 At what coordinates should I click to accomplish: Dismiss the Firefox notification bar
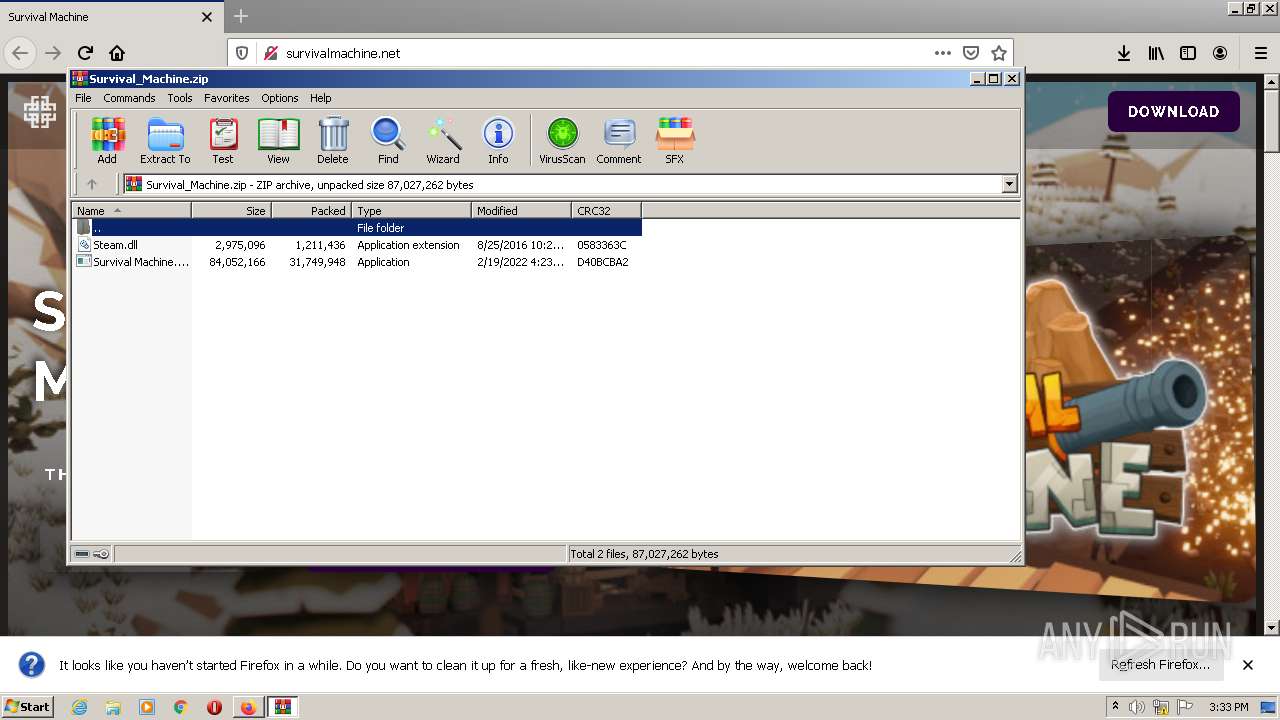point(1248,665)
